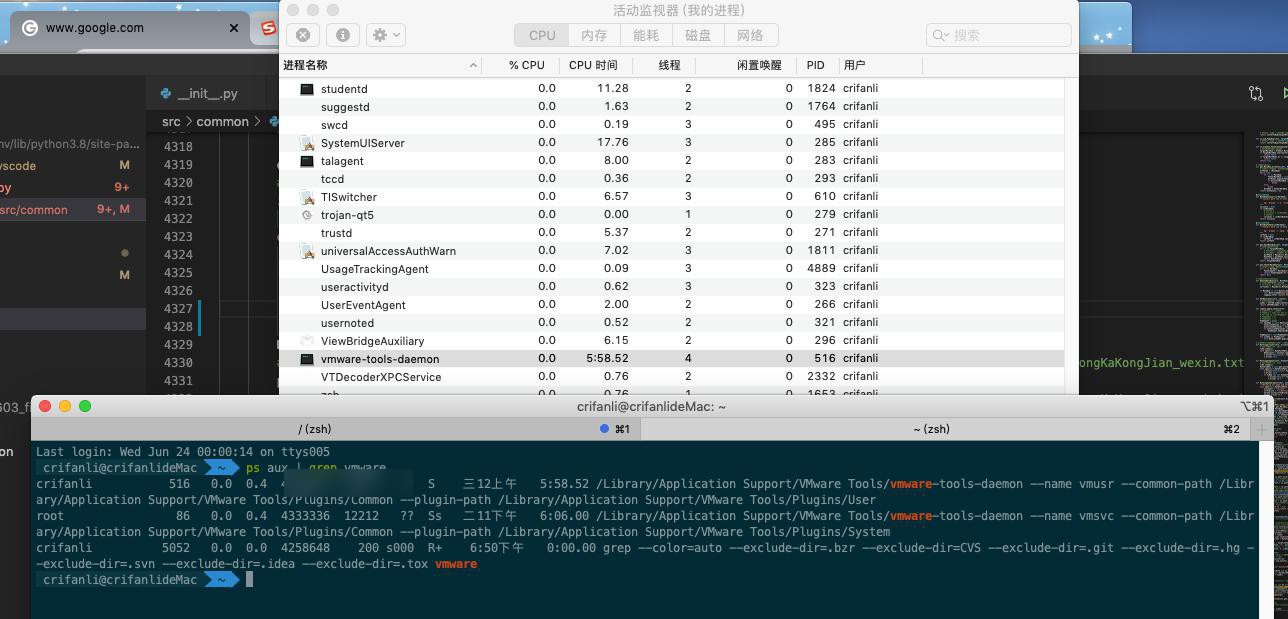Switch to the 能耗 energy tab

click(646, 35)
